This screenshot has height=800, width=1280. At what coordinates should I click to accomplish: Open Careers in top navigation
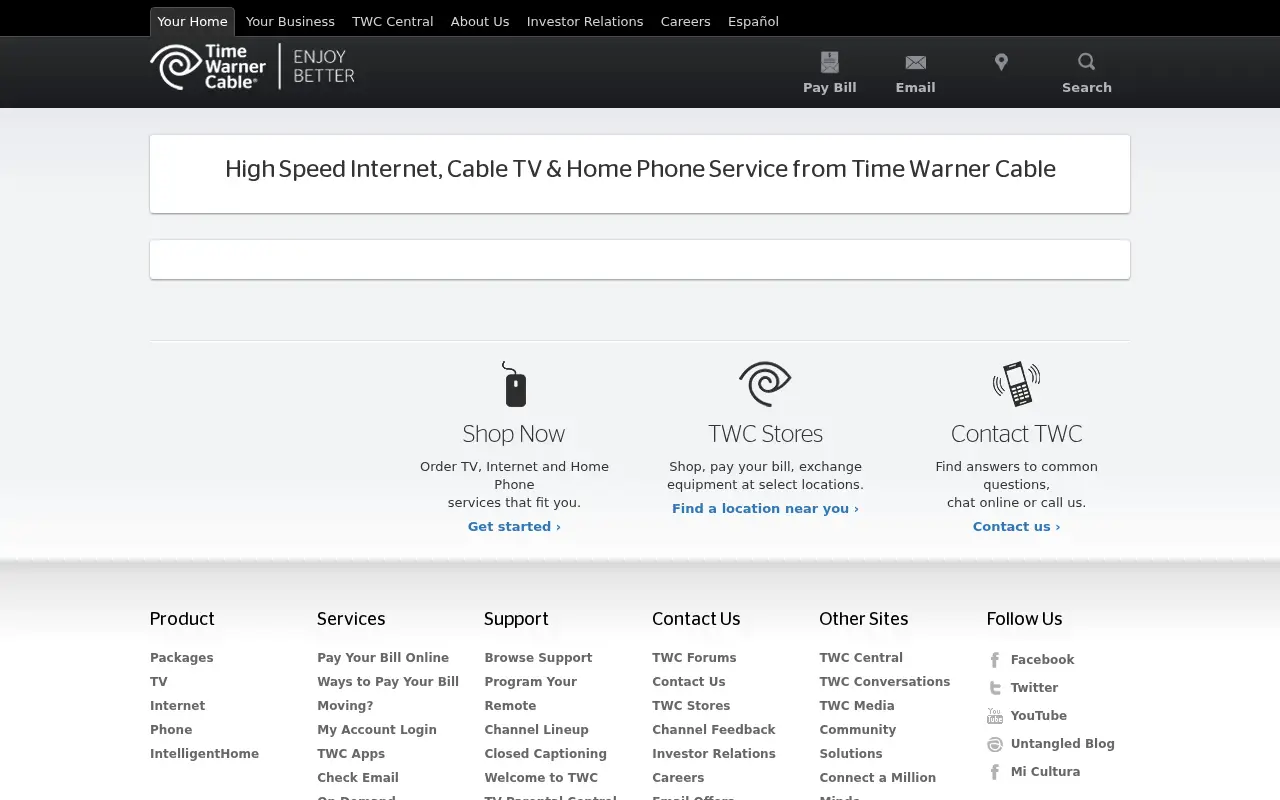(686, 21)
